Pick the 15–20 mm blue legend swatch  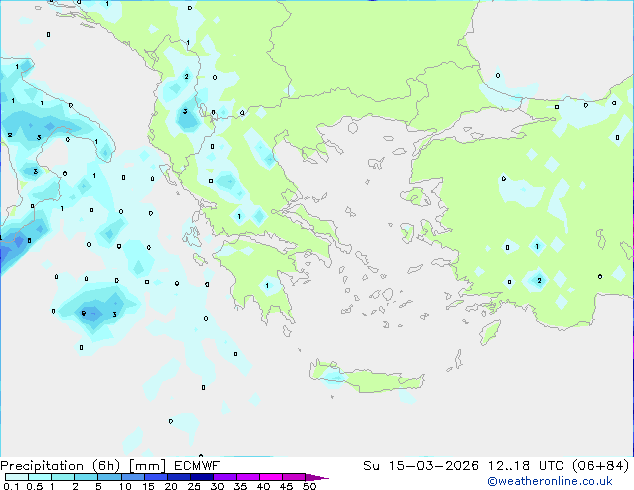tap(156, 477)
